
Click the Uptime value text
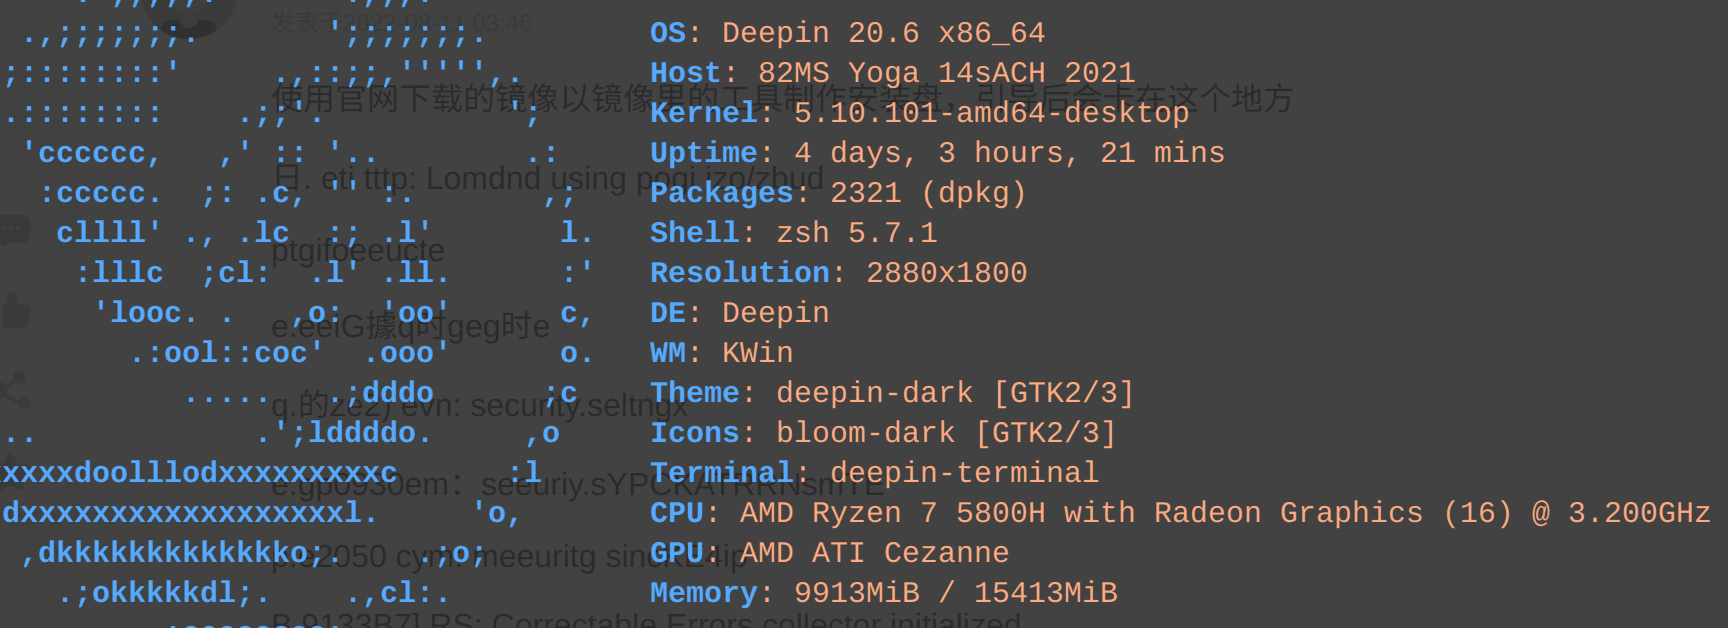click(x=1009, y=153)
